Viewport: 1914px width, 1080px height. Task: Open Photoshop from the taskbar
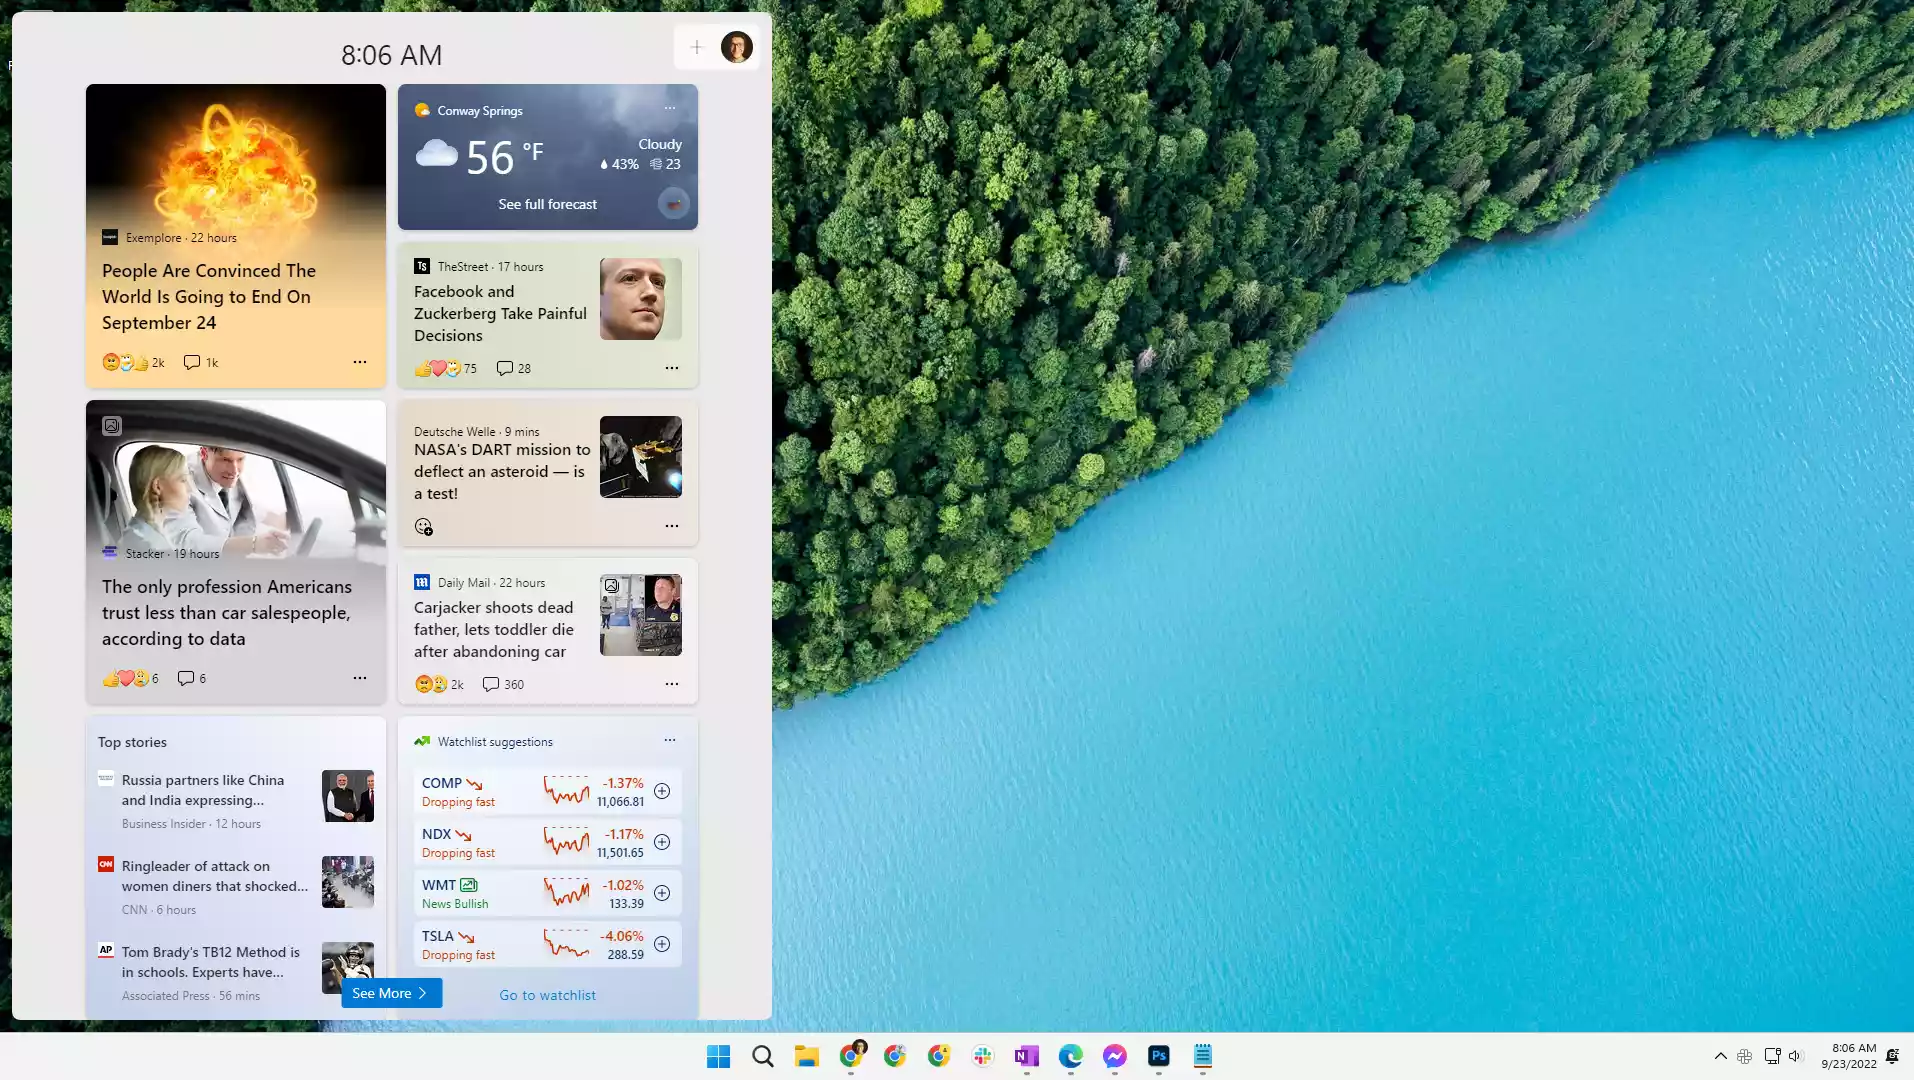coord(1158,1056)
